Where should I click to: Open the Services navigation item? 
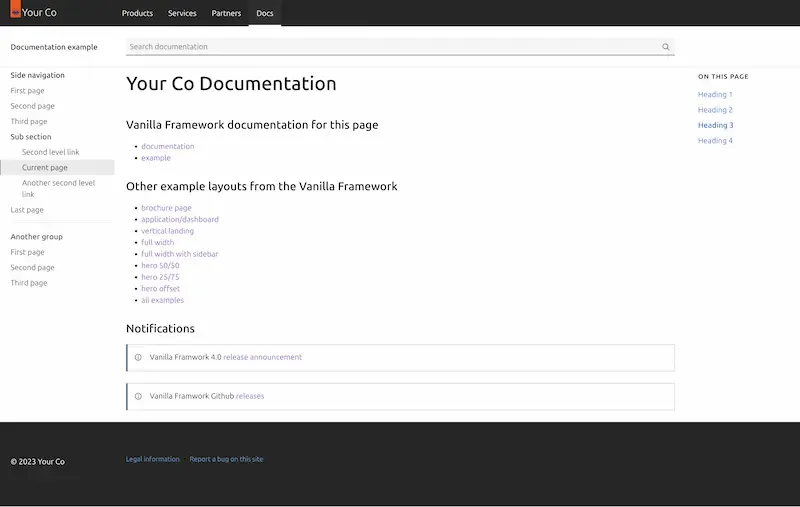[x=182, y=13]
